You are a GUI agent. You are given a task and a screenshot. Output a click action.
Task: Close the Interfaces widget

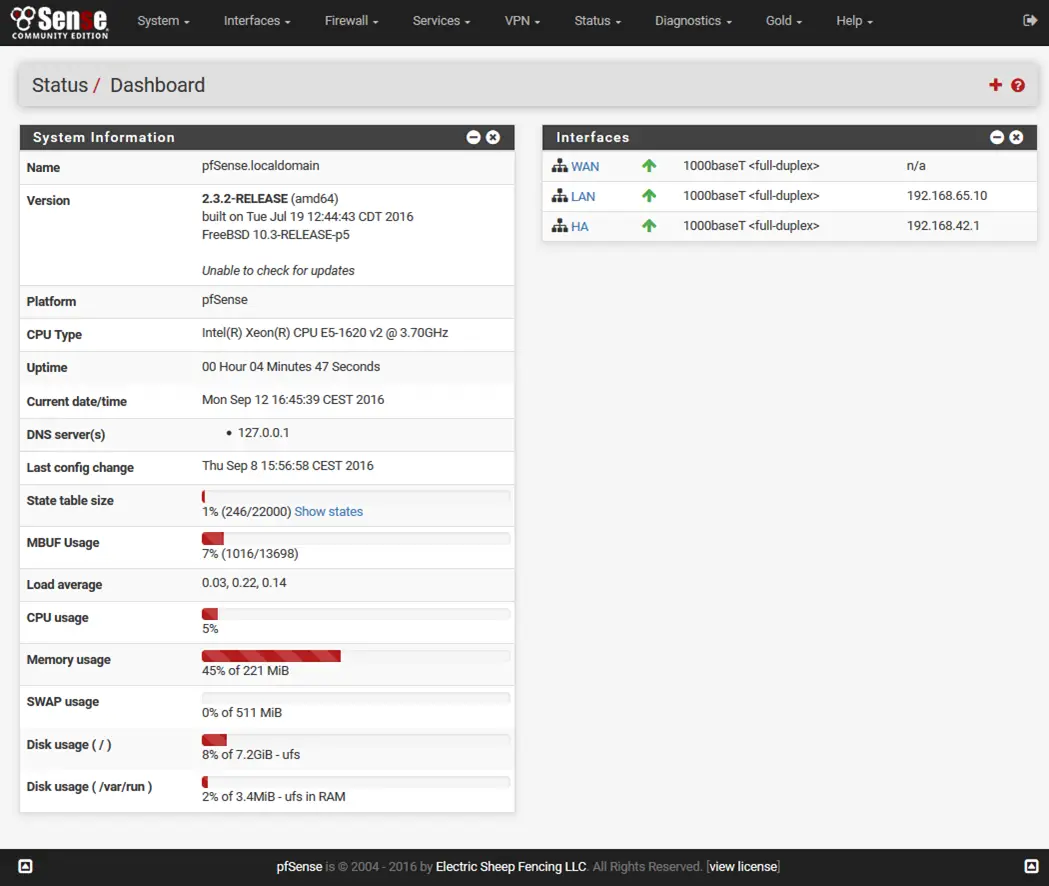coord(1016,137)
